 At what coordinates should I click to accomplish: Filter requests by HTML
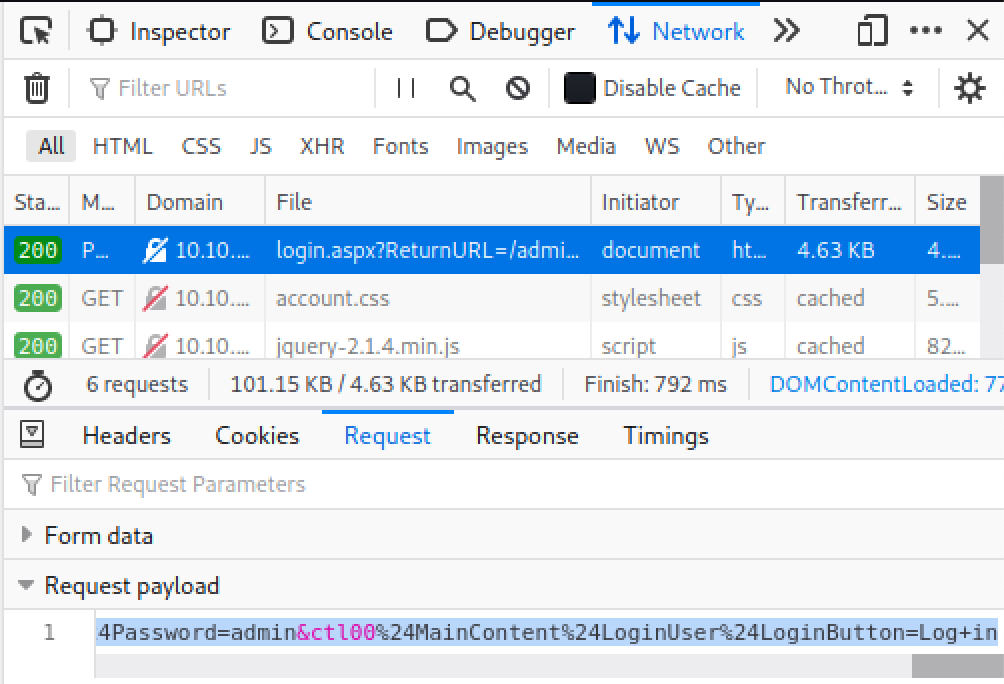coord(122,146)
